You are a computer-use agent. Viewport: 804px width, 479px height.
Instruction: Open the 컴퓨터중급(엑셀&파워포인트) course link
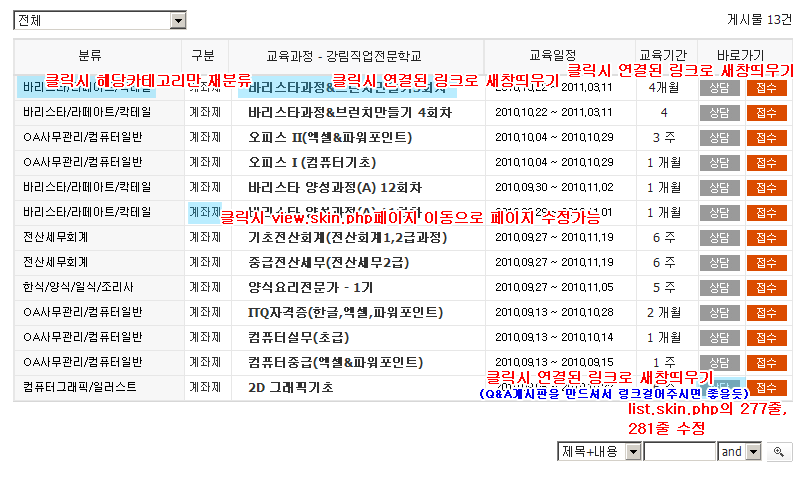pyautogui.click(x=334, y=361)
